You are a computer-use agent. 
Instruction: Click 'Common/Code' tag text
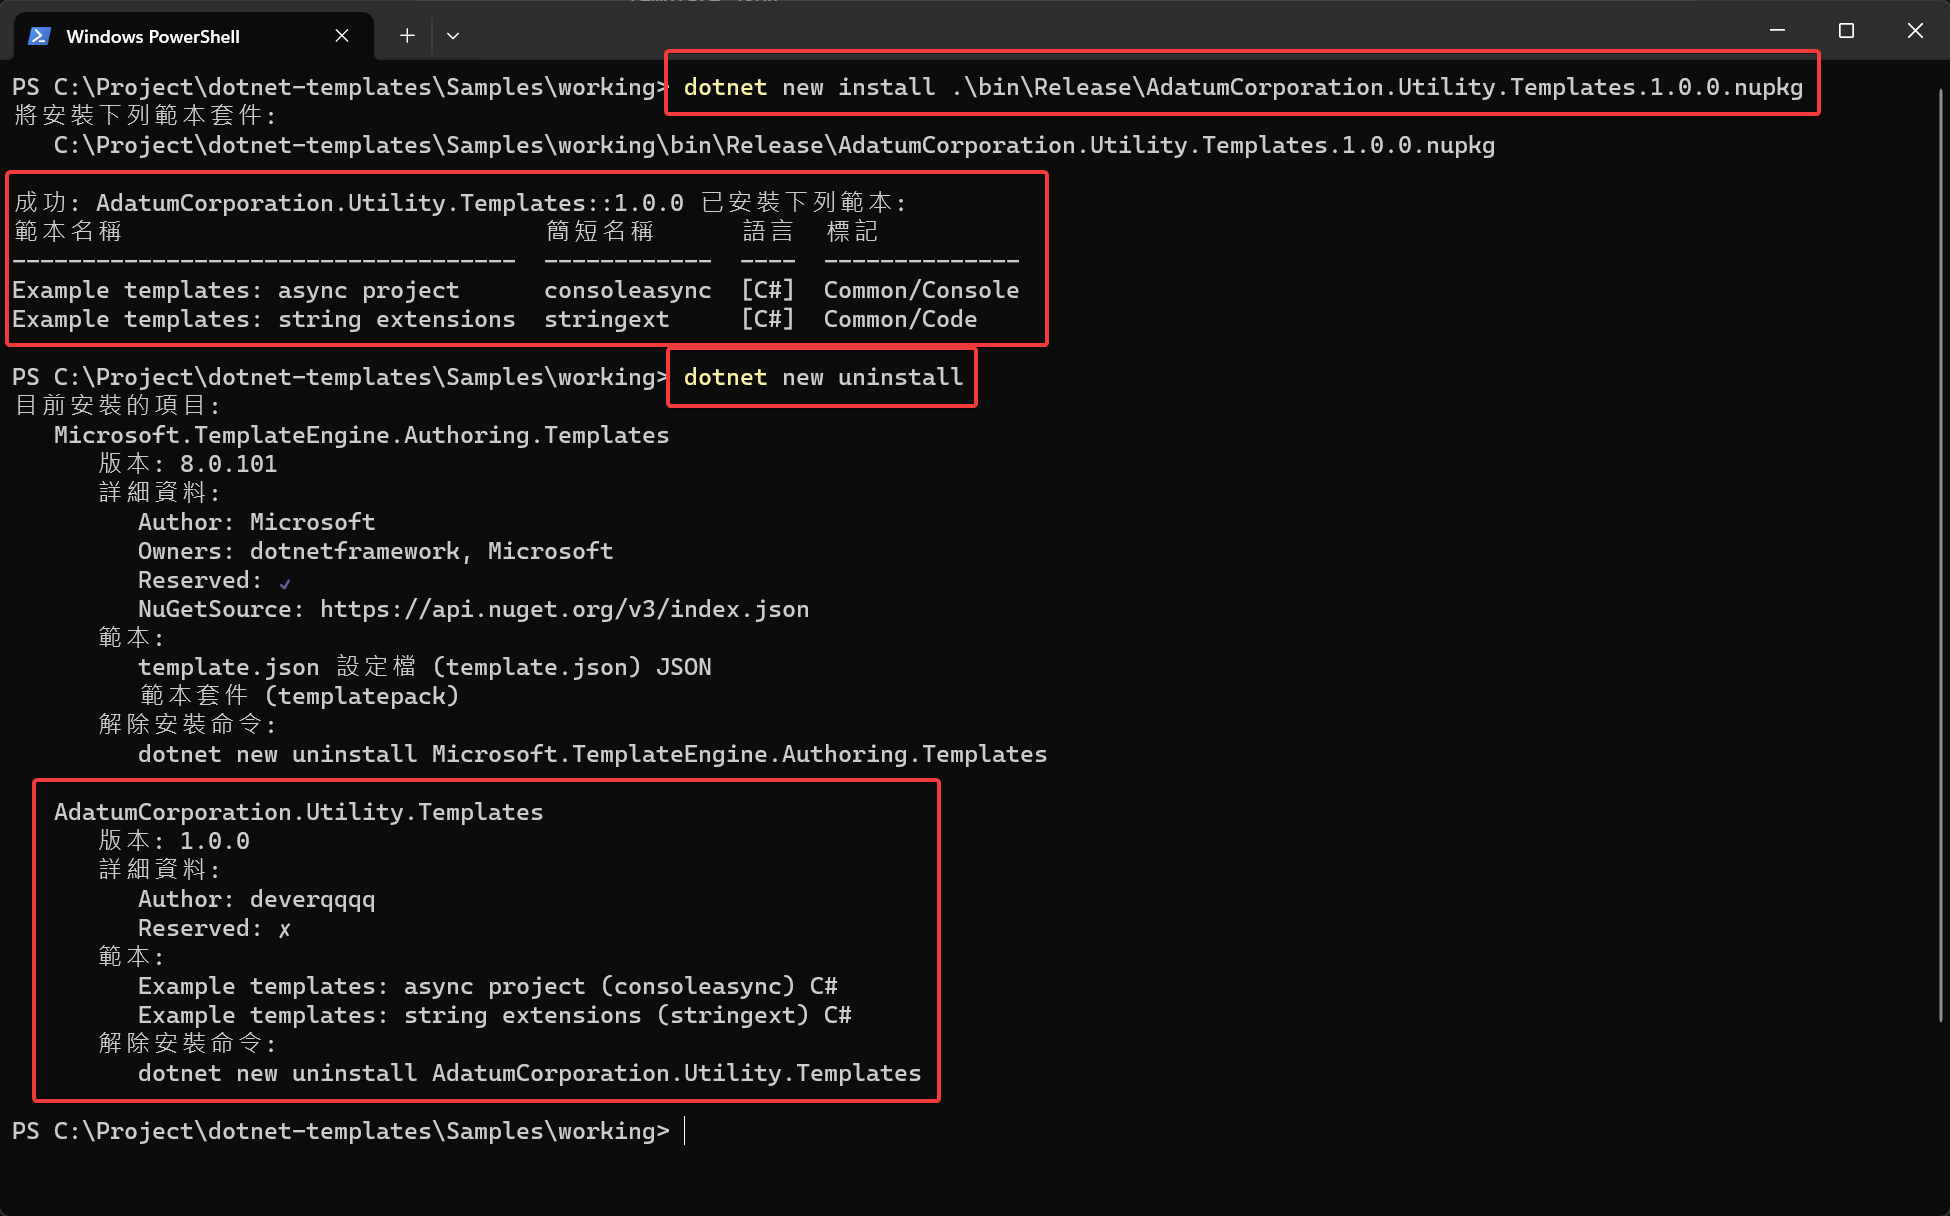tap(900, 319)
